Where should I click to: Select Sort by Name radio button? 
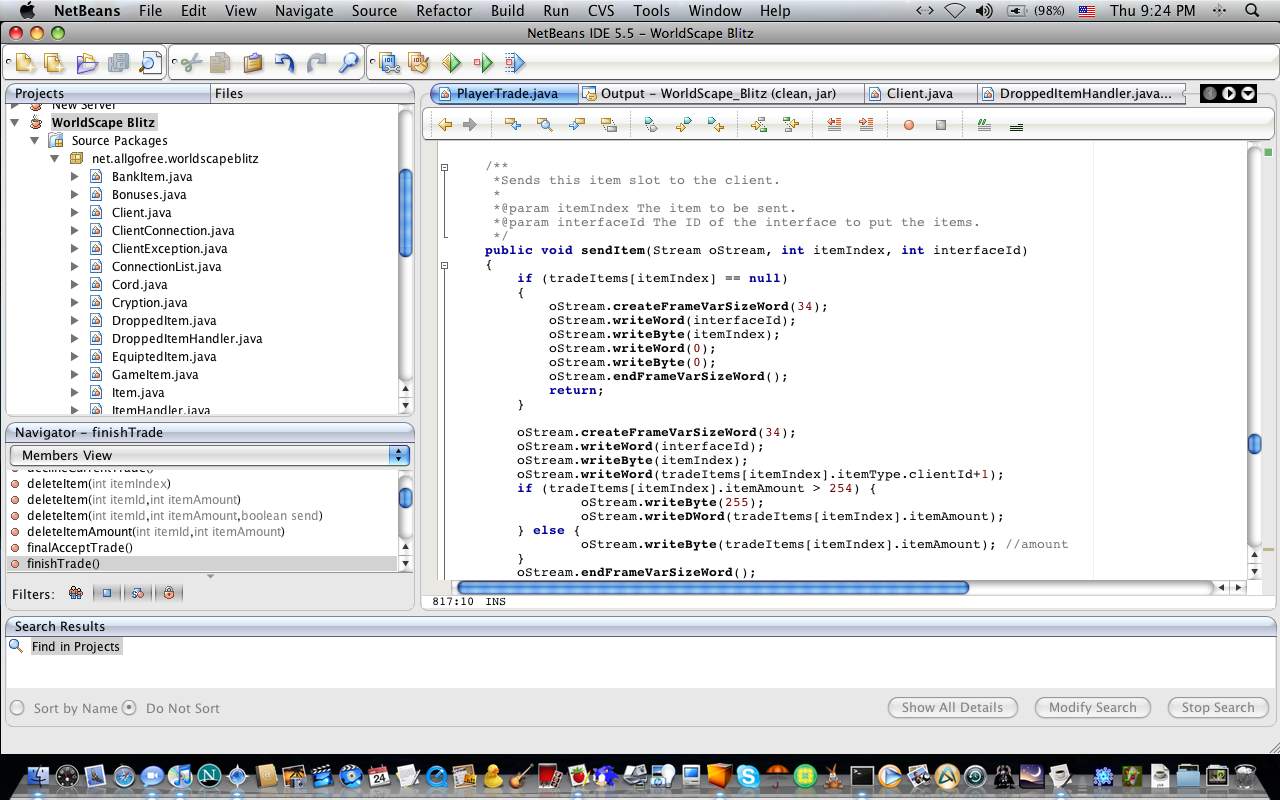[x=17, y=708]
